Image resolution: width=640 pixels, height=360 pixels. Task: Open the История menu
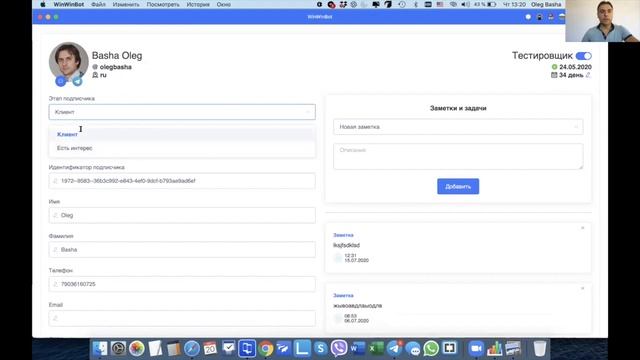(x=198, y=4)
